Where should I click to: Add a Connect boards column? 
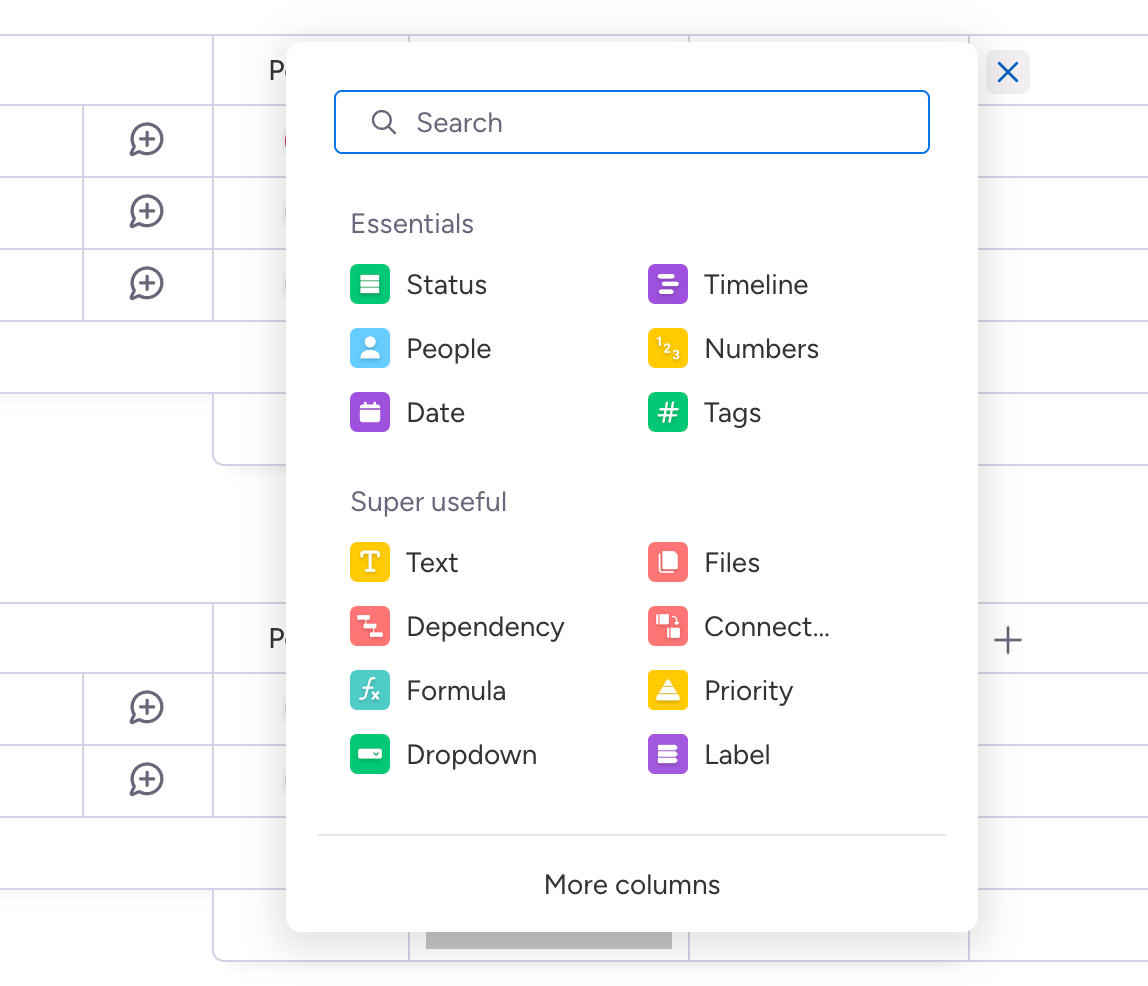[x=767, y=626]
